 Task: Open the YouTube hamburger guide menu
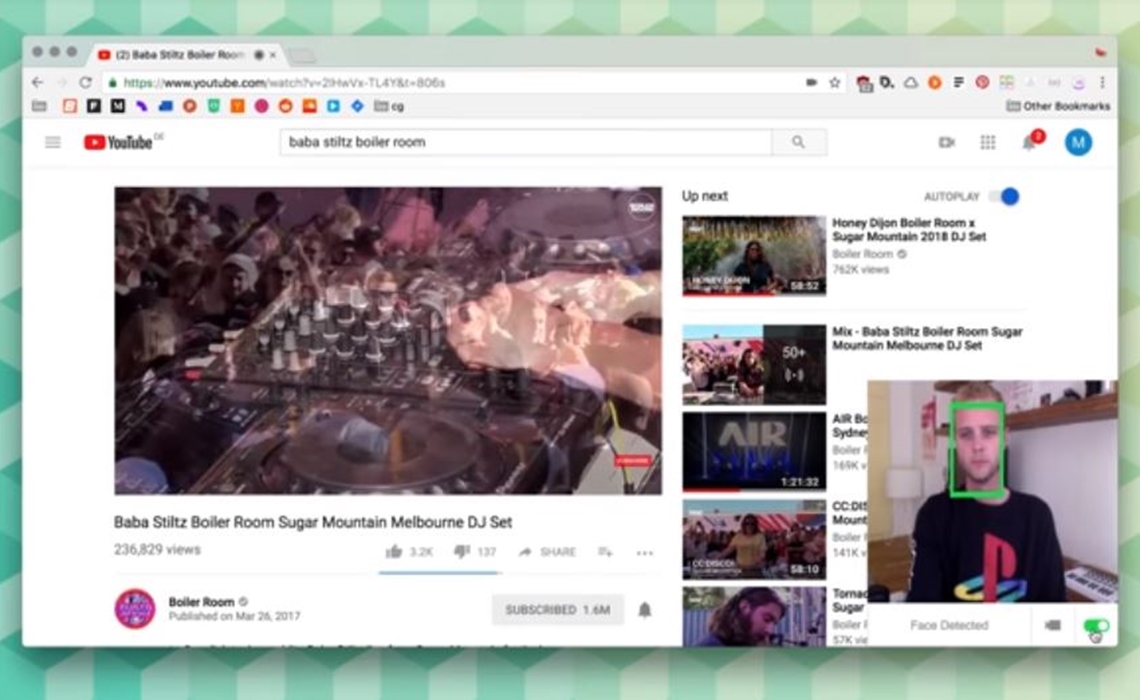[x=53, y=143]
